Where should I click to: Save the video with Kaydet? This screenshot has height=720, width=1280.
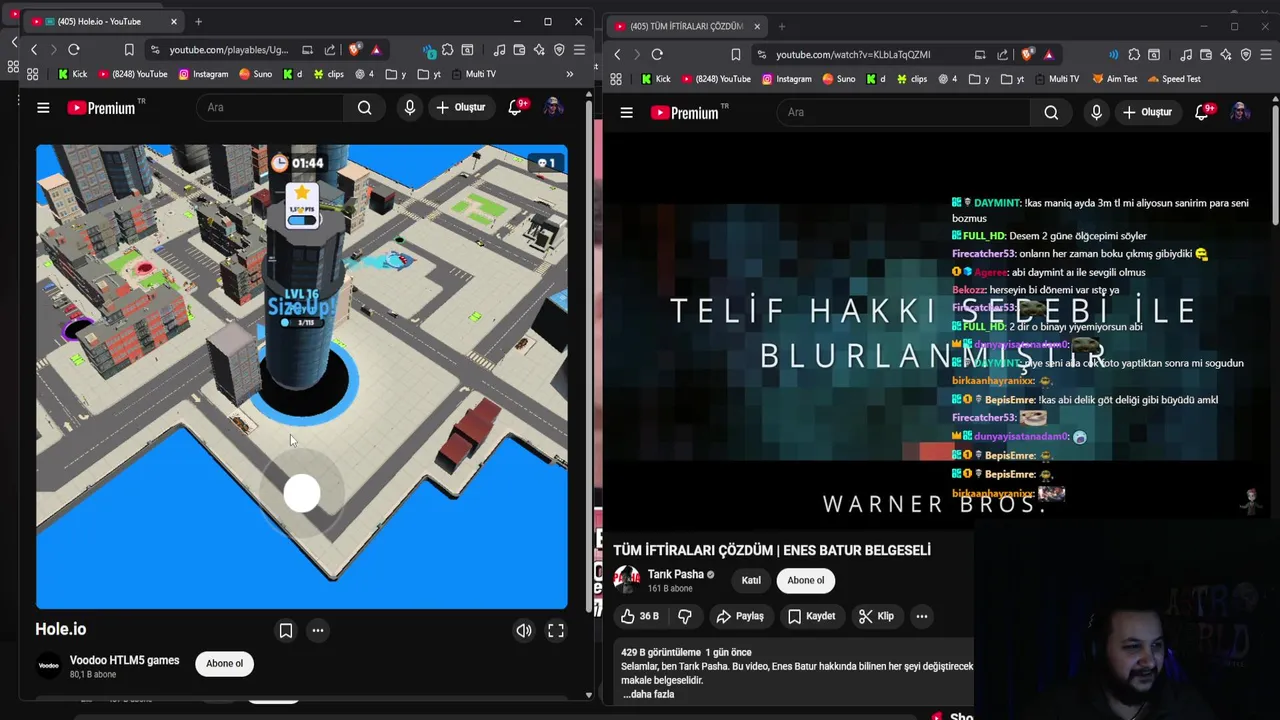(811, 616)
